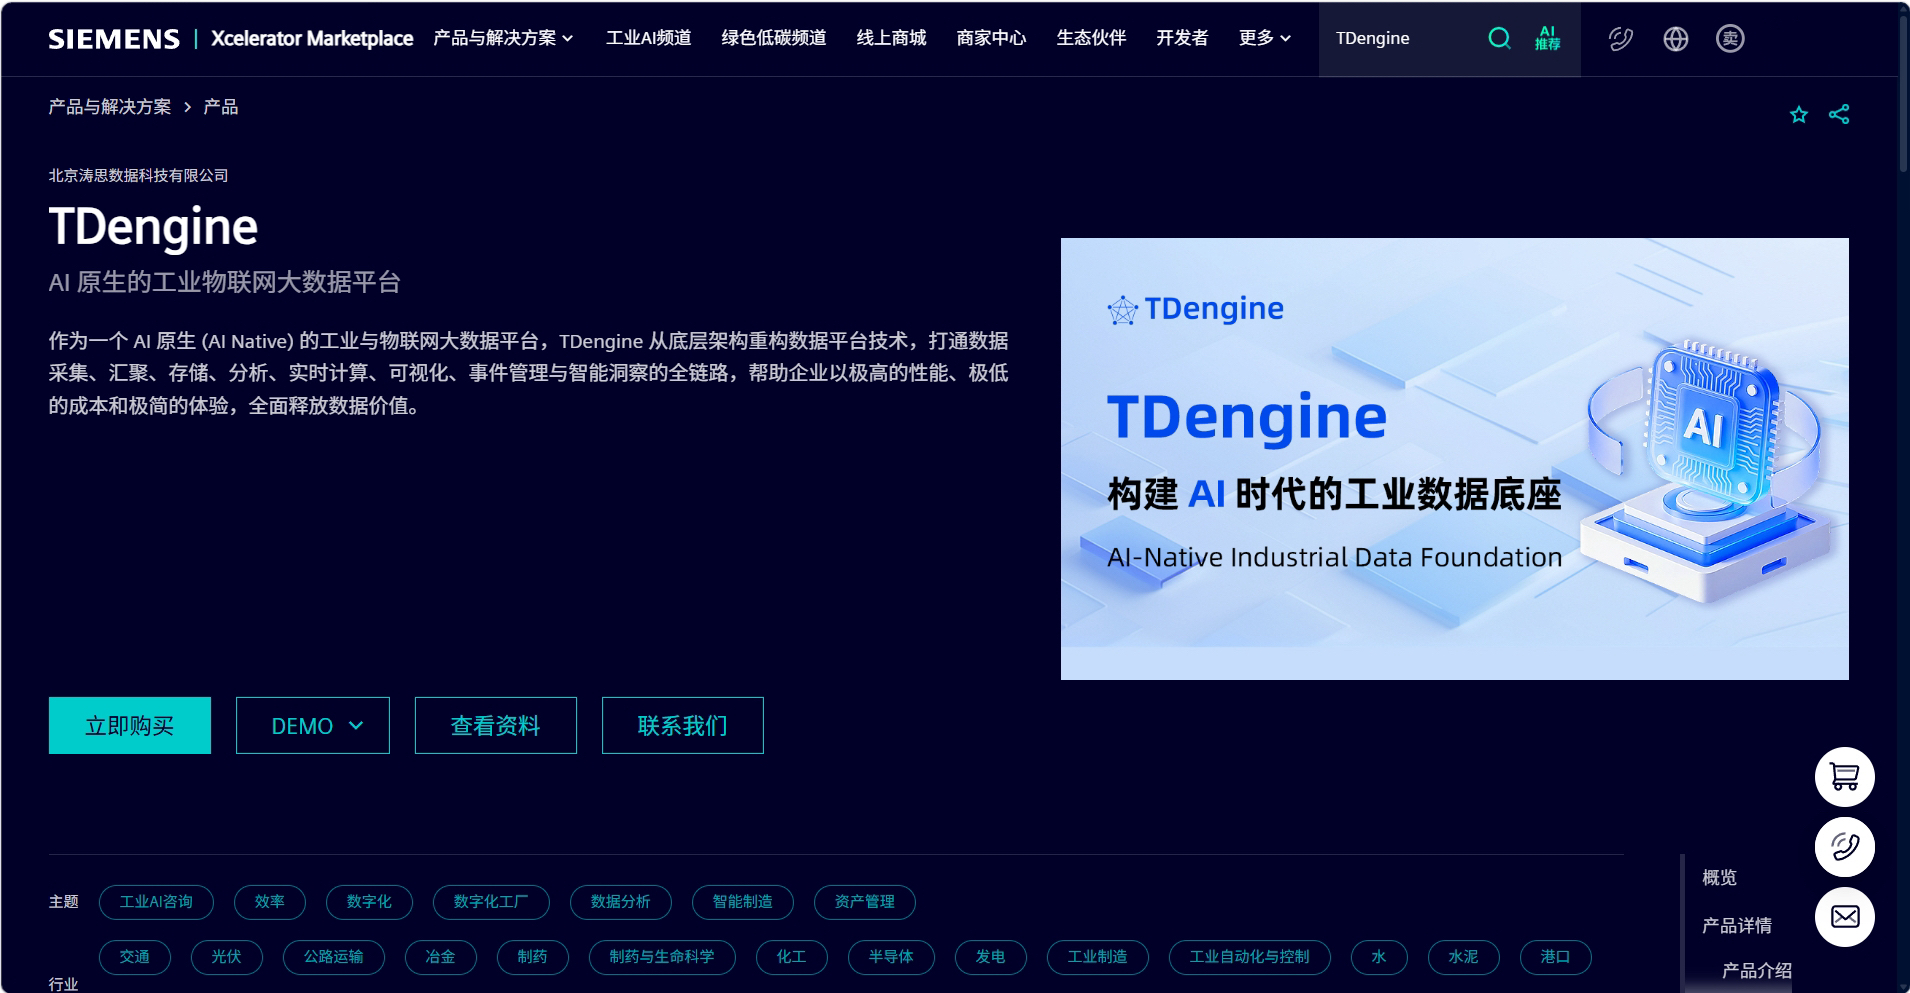Select the 制药 industry tag

click(x=533, y=957)
